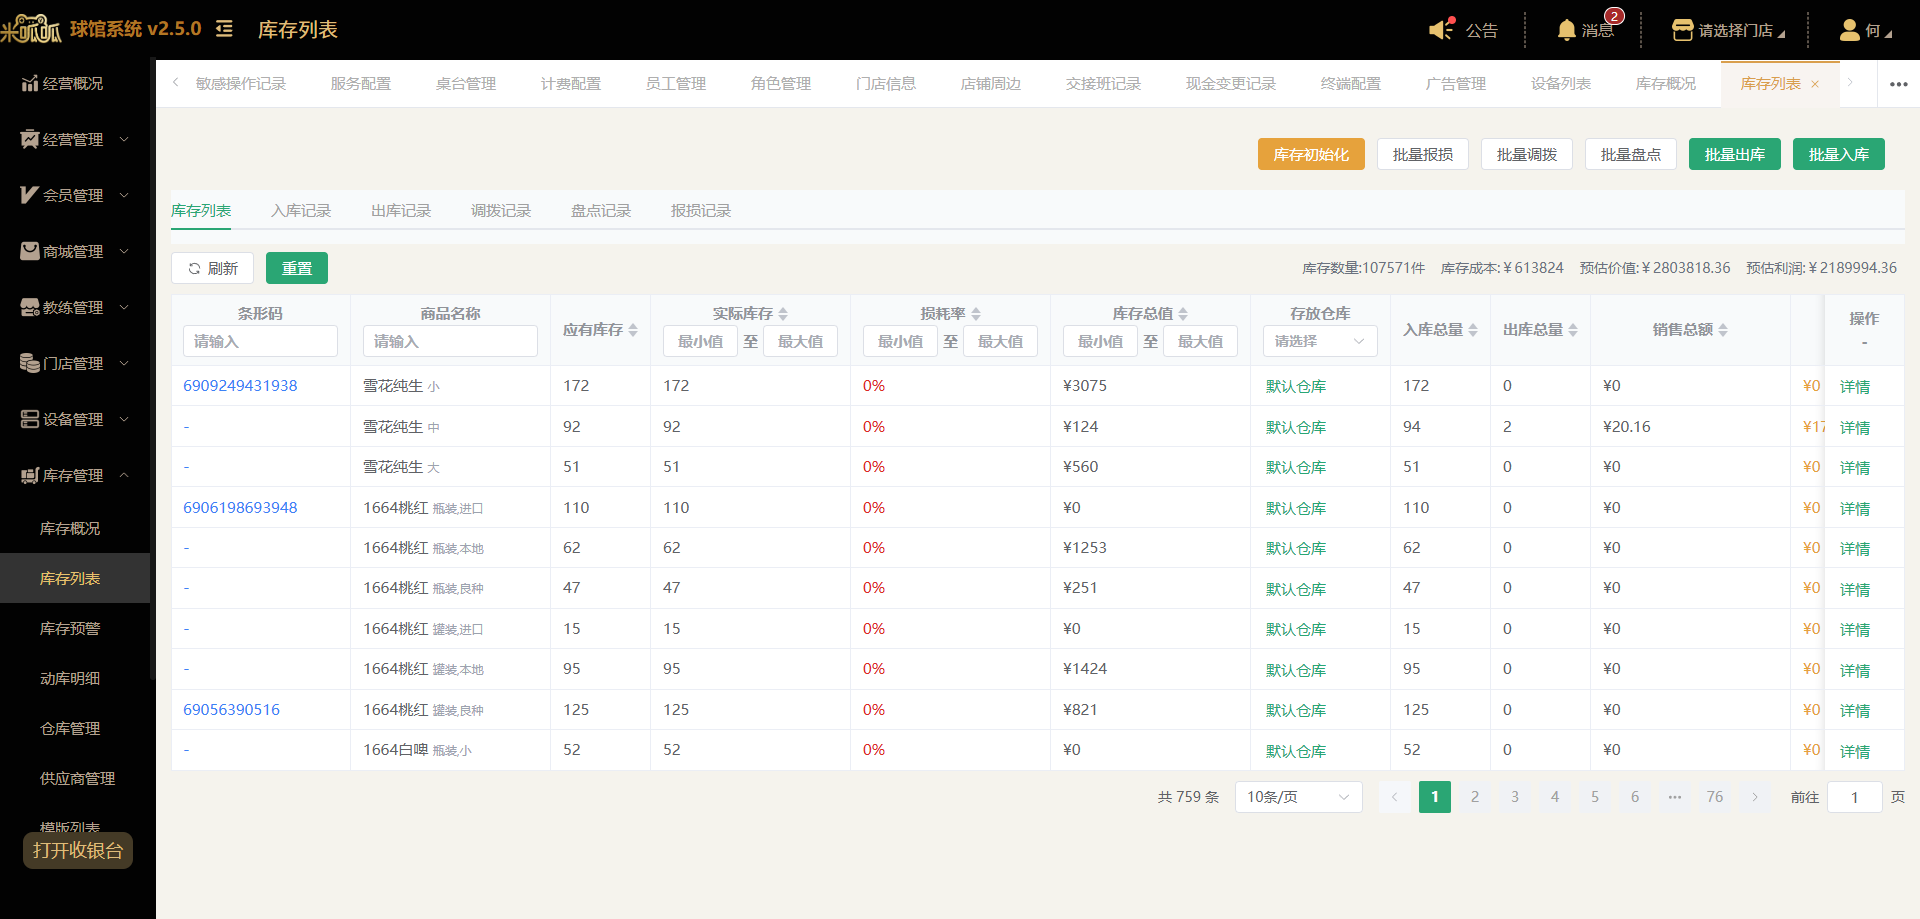Open the tab options ellipsis menu
Screen dimensions: 1920x919
point(1899,84)
